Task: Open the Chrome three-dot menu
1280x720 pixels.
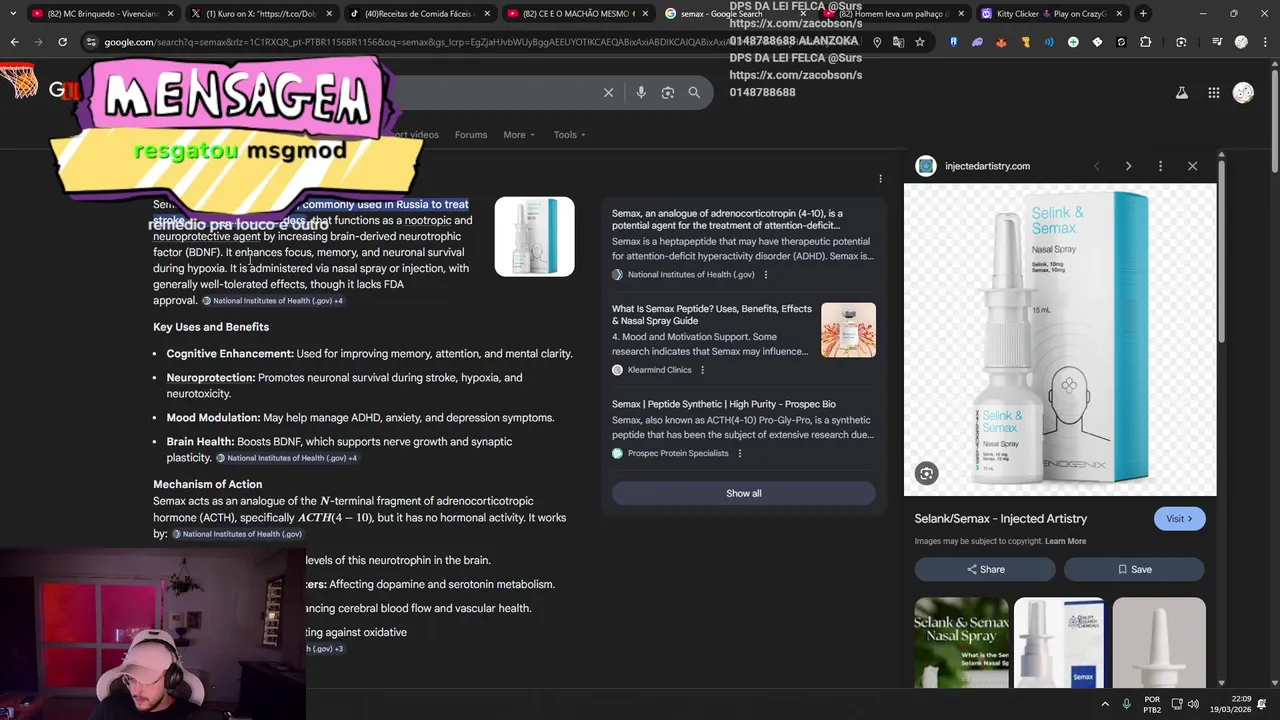Action: pyautogui.click(x=1264, y=42)
